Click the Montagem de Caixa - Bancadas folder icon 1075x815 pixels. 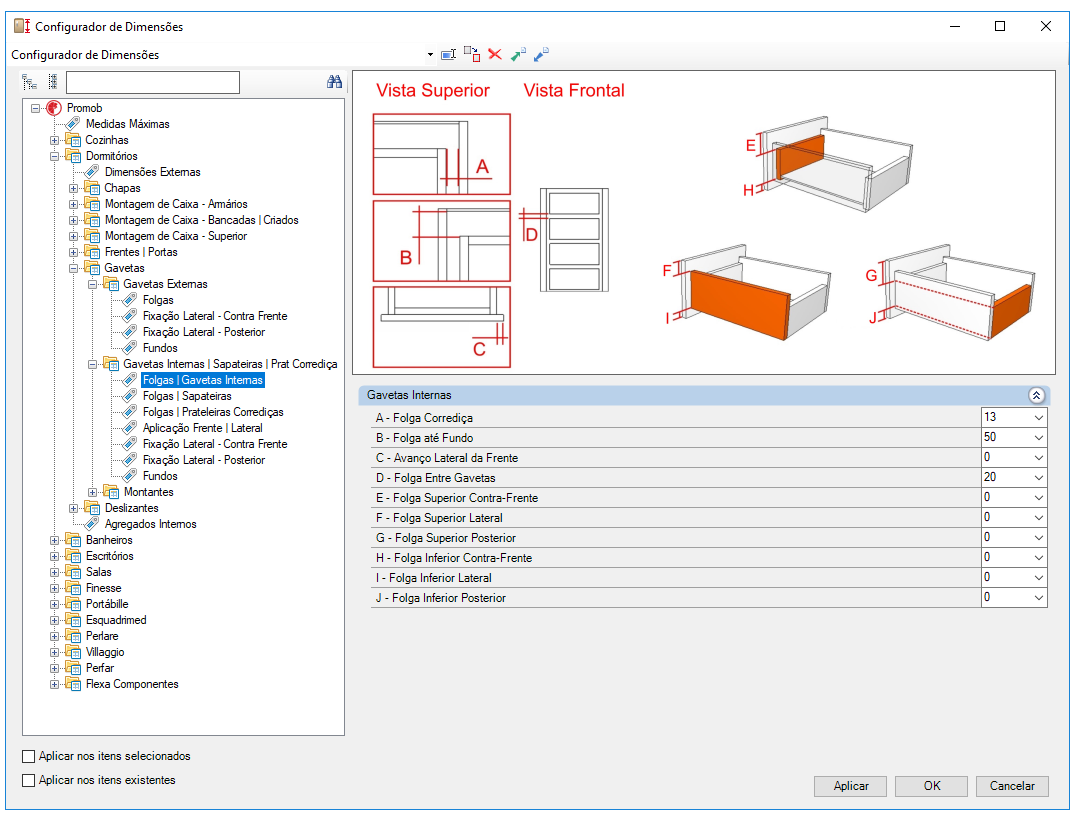tap(92, 220)
